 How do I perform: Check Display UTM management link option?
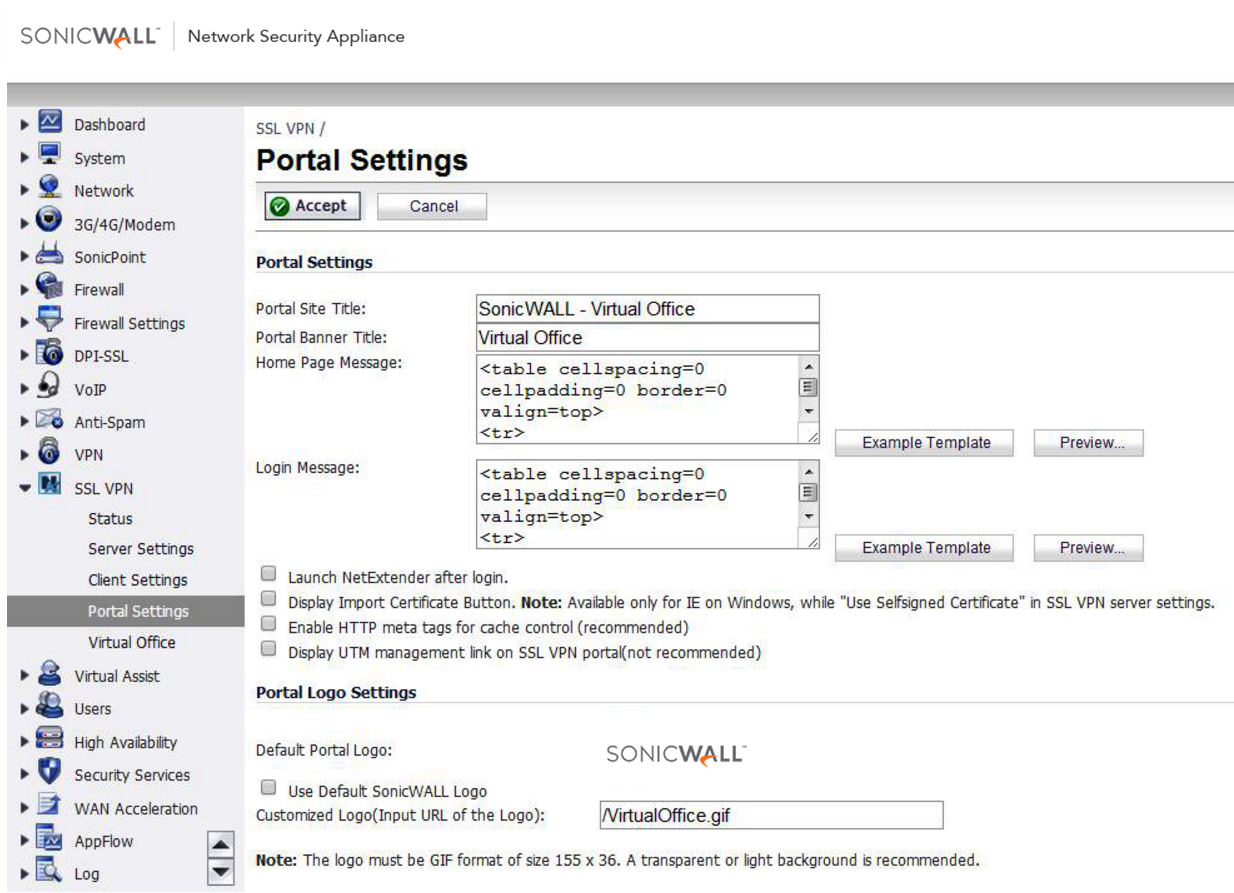(x=268, y=650)
